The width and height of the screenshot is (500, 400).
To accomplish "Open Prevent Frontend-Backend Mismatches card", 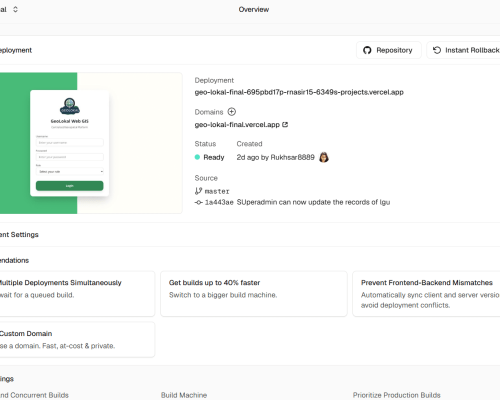I will (x=426, y=294).
